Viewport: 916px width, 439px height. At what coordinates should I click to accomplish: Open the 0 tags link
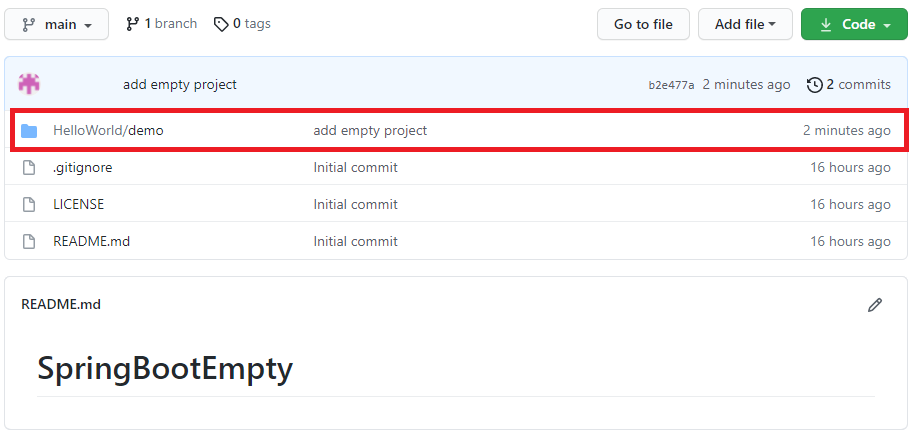coord(242,24)
